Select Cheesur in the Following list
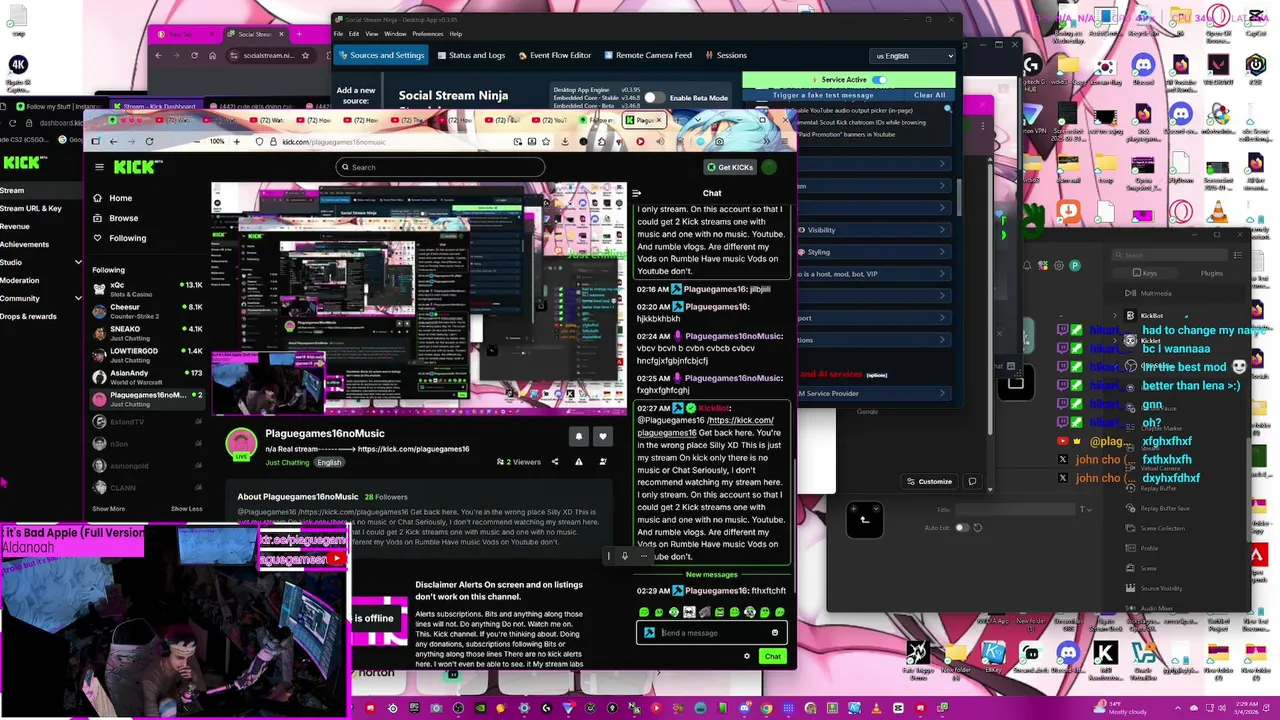 click(x=148, y=310)
